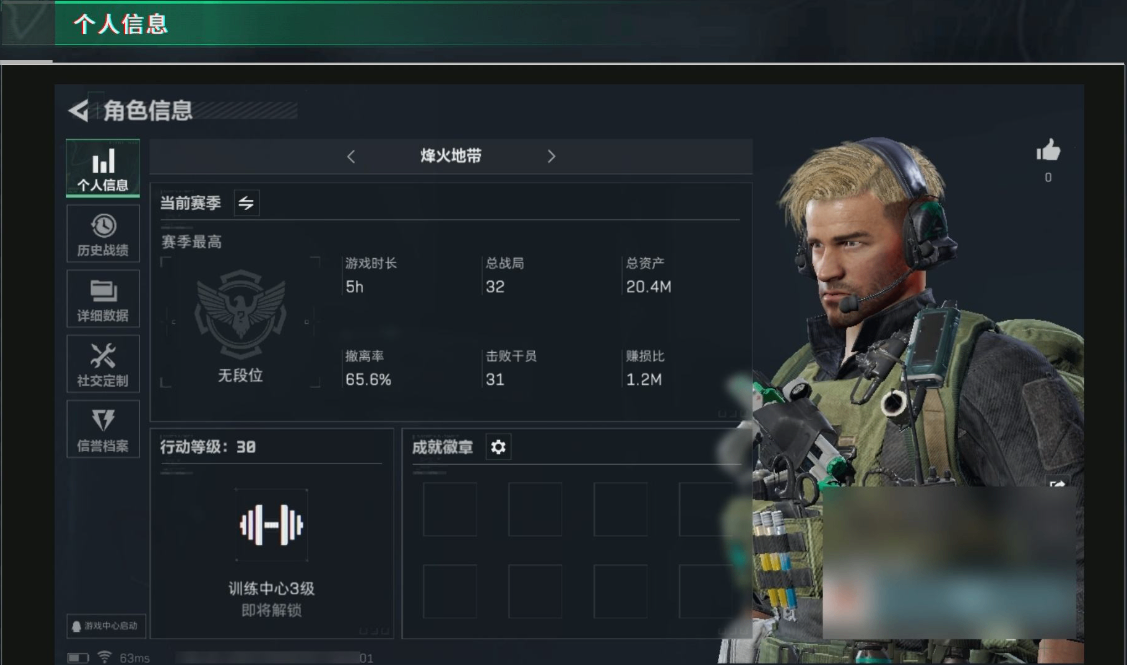Click the 无段位 rank emblem

coord(241,314)
